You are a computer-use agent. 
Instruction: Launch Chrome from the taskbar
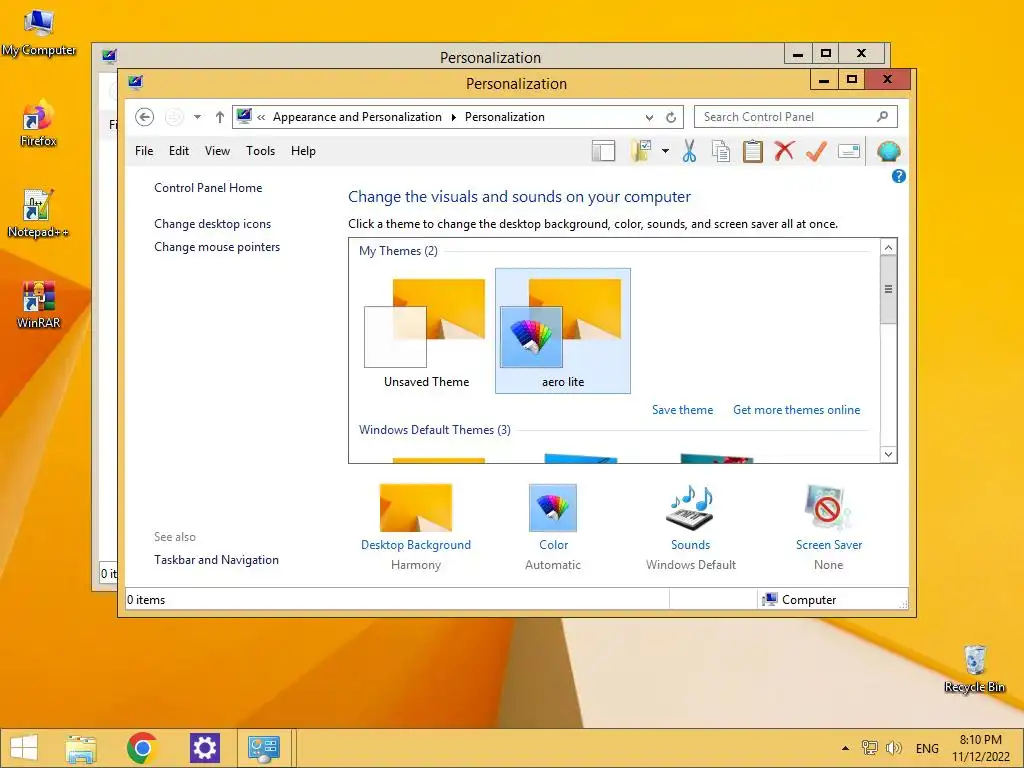[142, 748]
